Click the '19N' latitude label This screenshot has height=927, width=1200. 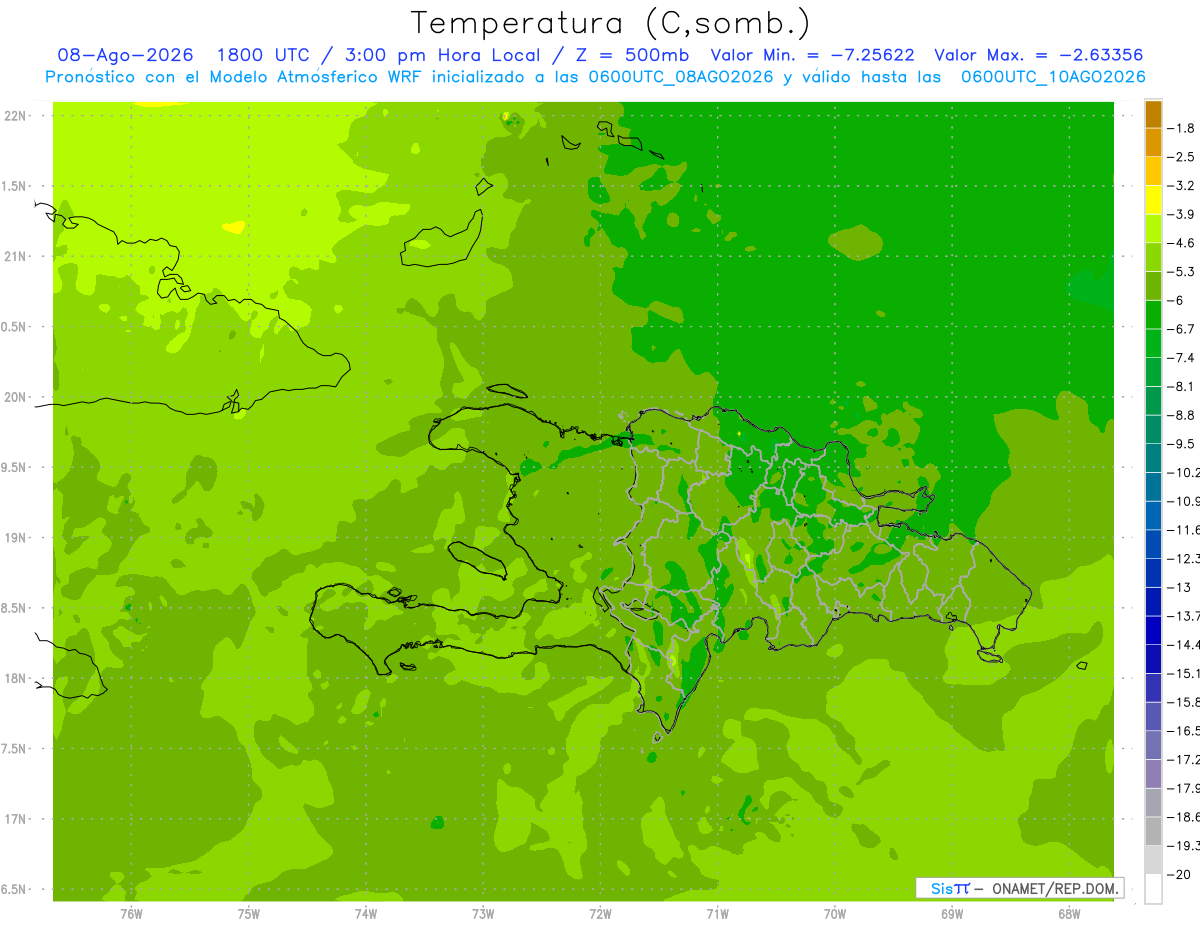click(16, 538)
